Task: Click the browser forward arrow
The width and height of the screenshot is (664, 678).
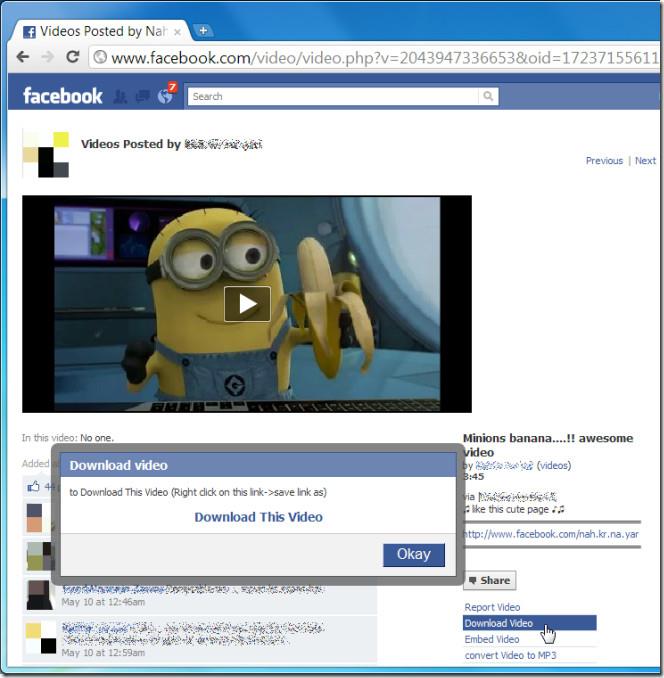Action: (47, 57)
